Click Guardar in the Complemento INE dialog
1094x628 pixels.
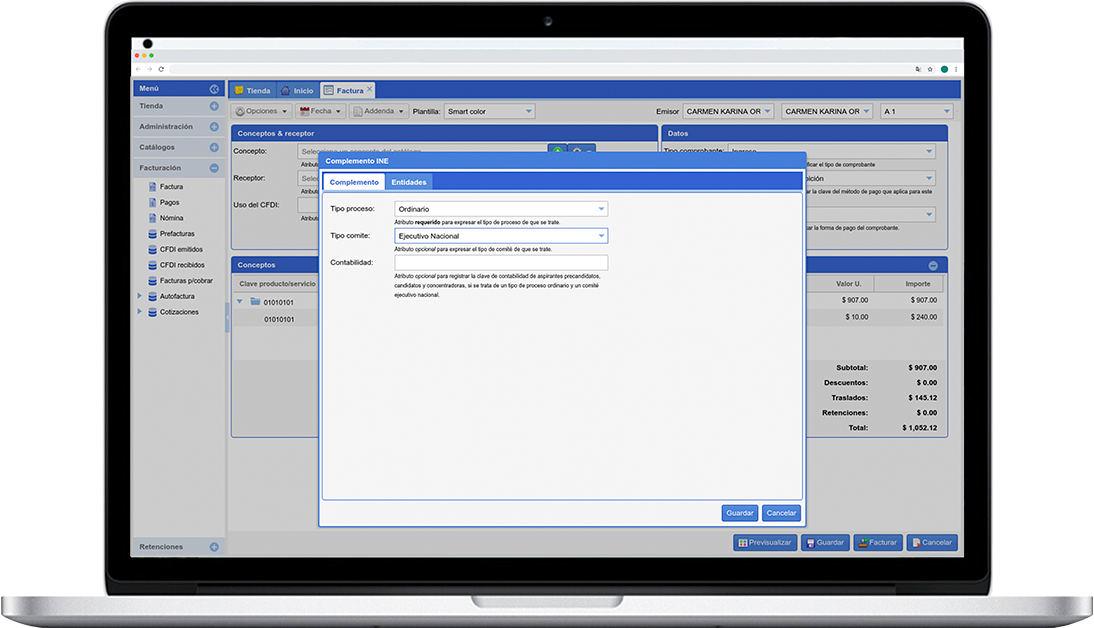(x=740, y=513)
